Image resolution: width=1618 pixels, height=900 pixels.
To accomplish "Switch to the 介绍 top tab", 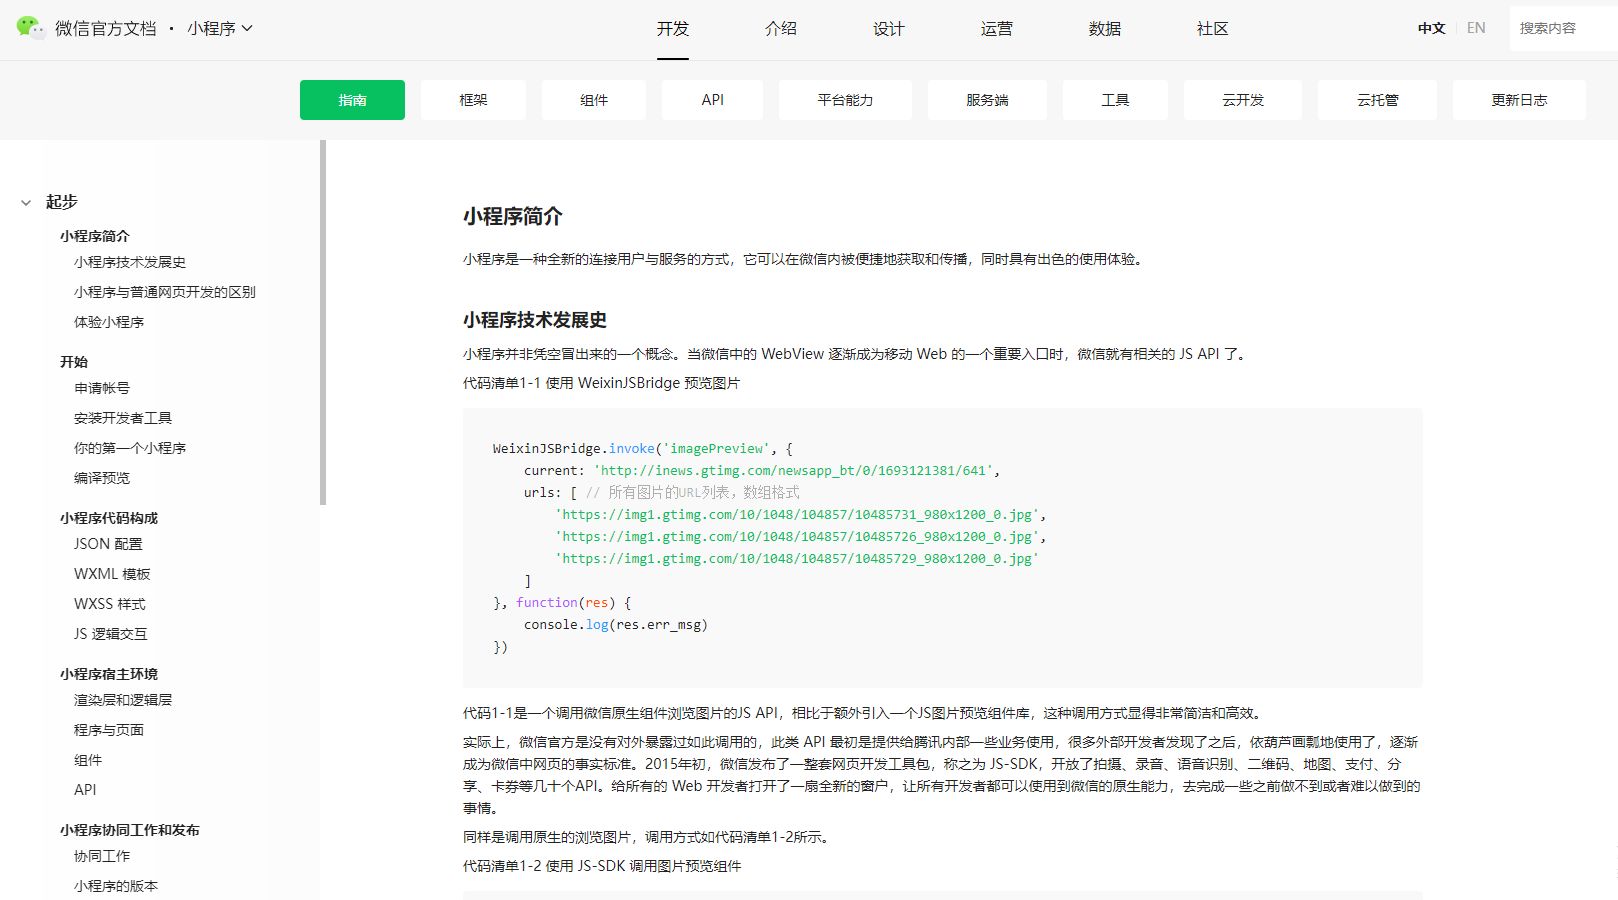I will point(781,29).
